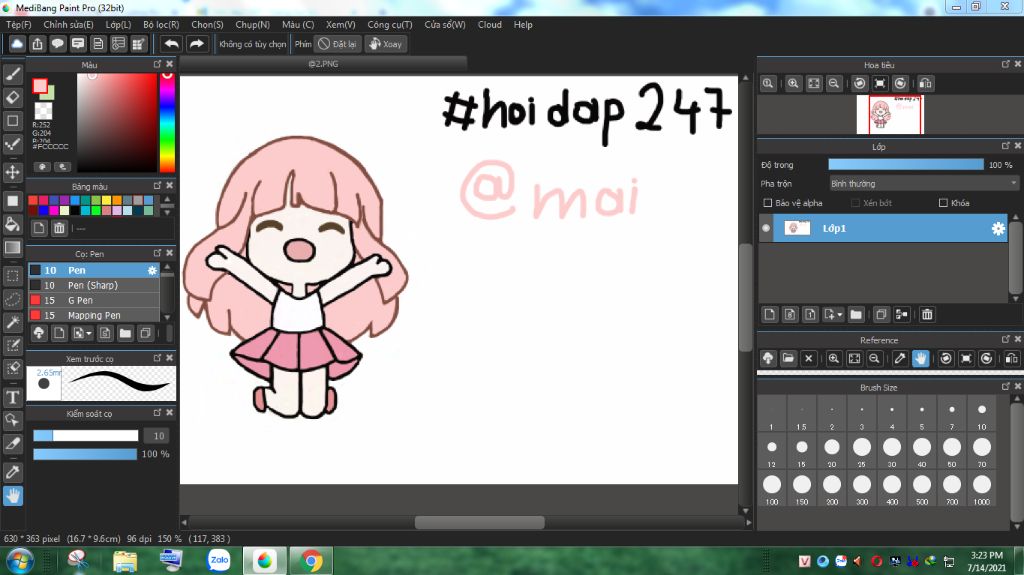This screenshot has height=575, width=1024.
Task: Open Pen brush settings gear
Action: point(152,270)
